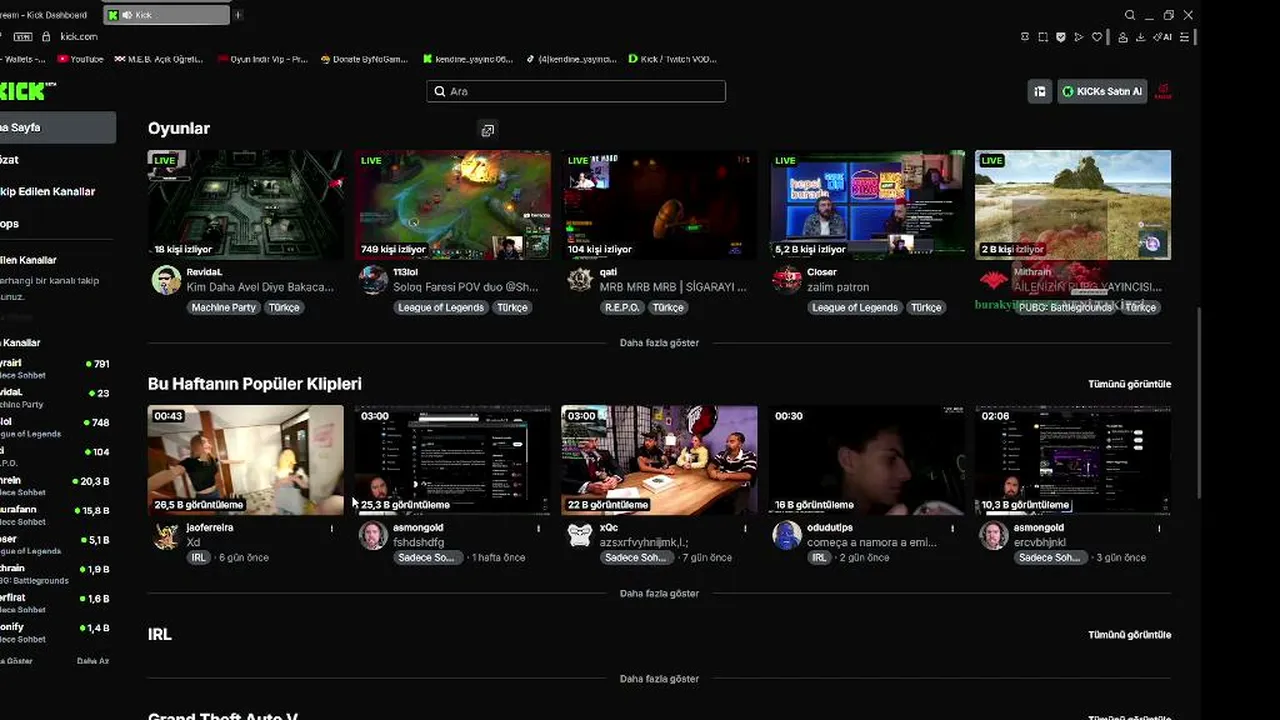Play jaoferreira 00:43 clip thumbnail
The height and width of the screenshot is (720, 1280).
pos(246,460)
